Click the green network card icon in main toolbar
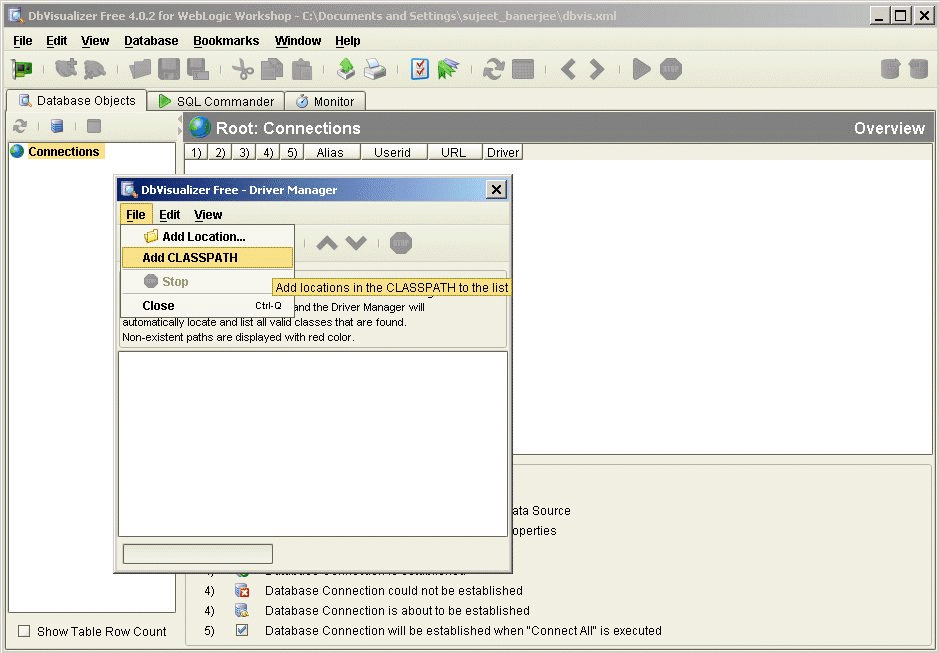 22,69
